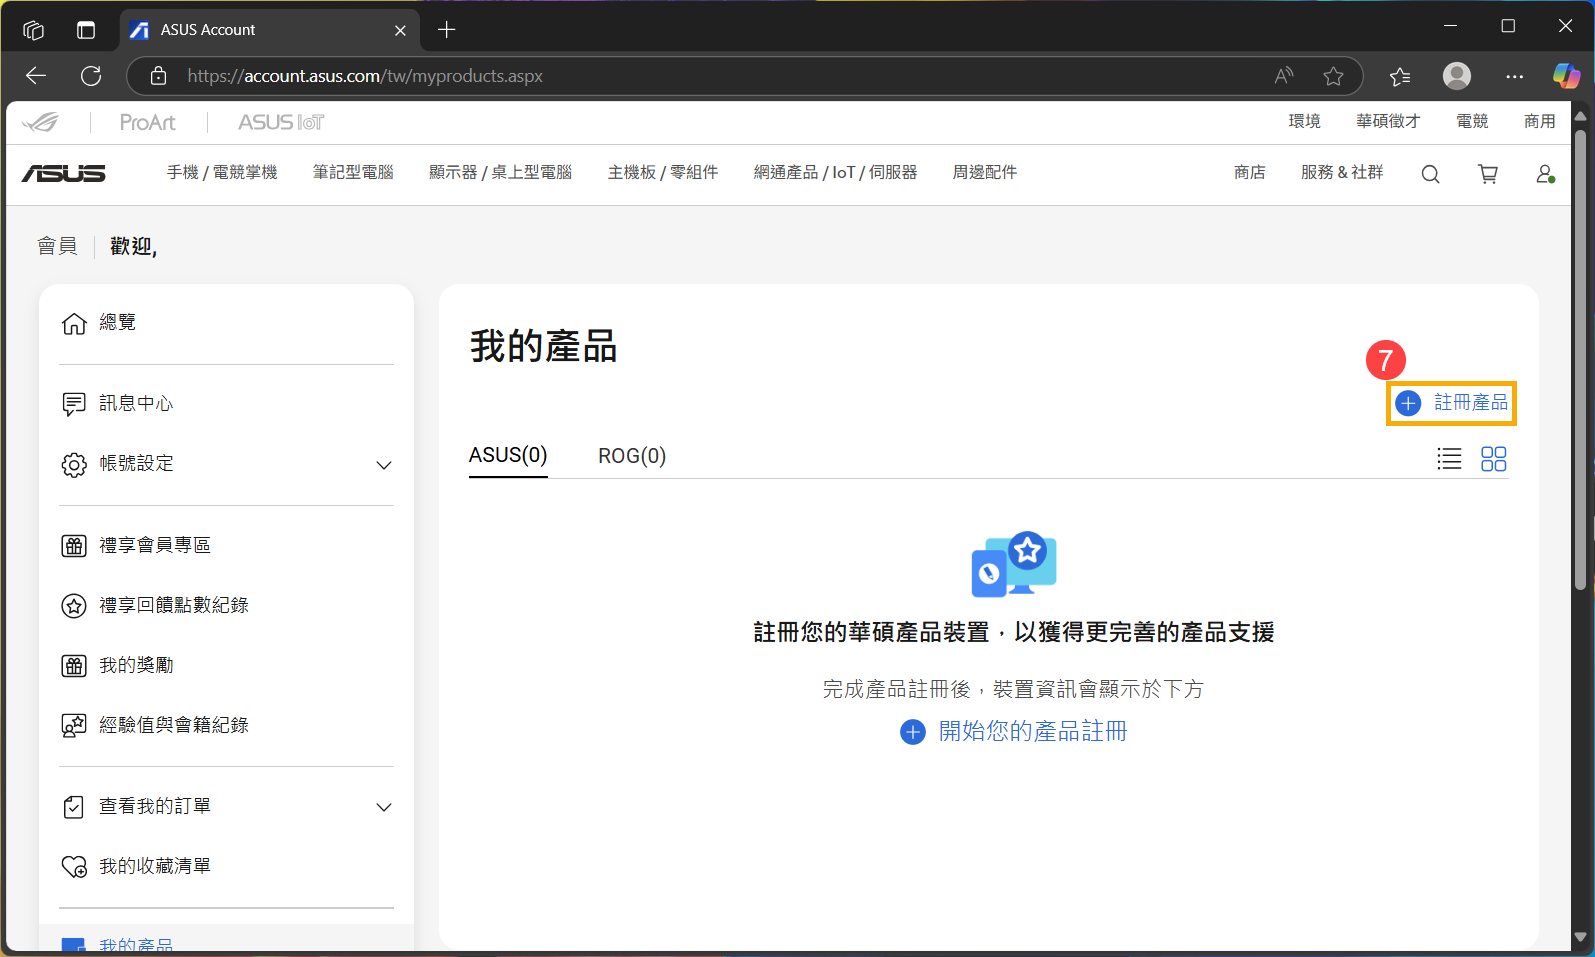The image size is (1595, 957).
Task: Click the read aloud icon
Action: click(1284, 76)
